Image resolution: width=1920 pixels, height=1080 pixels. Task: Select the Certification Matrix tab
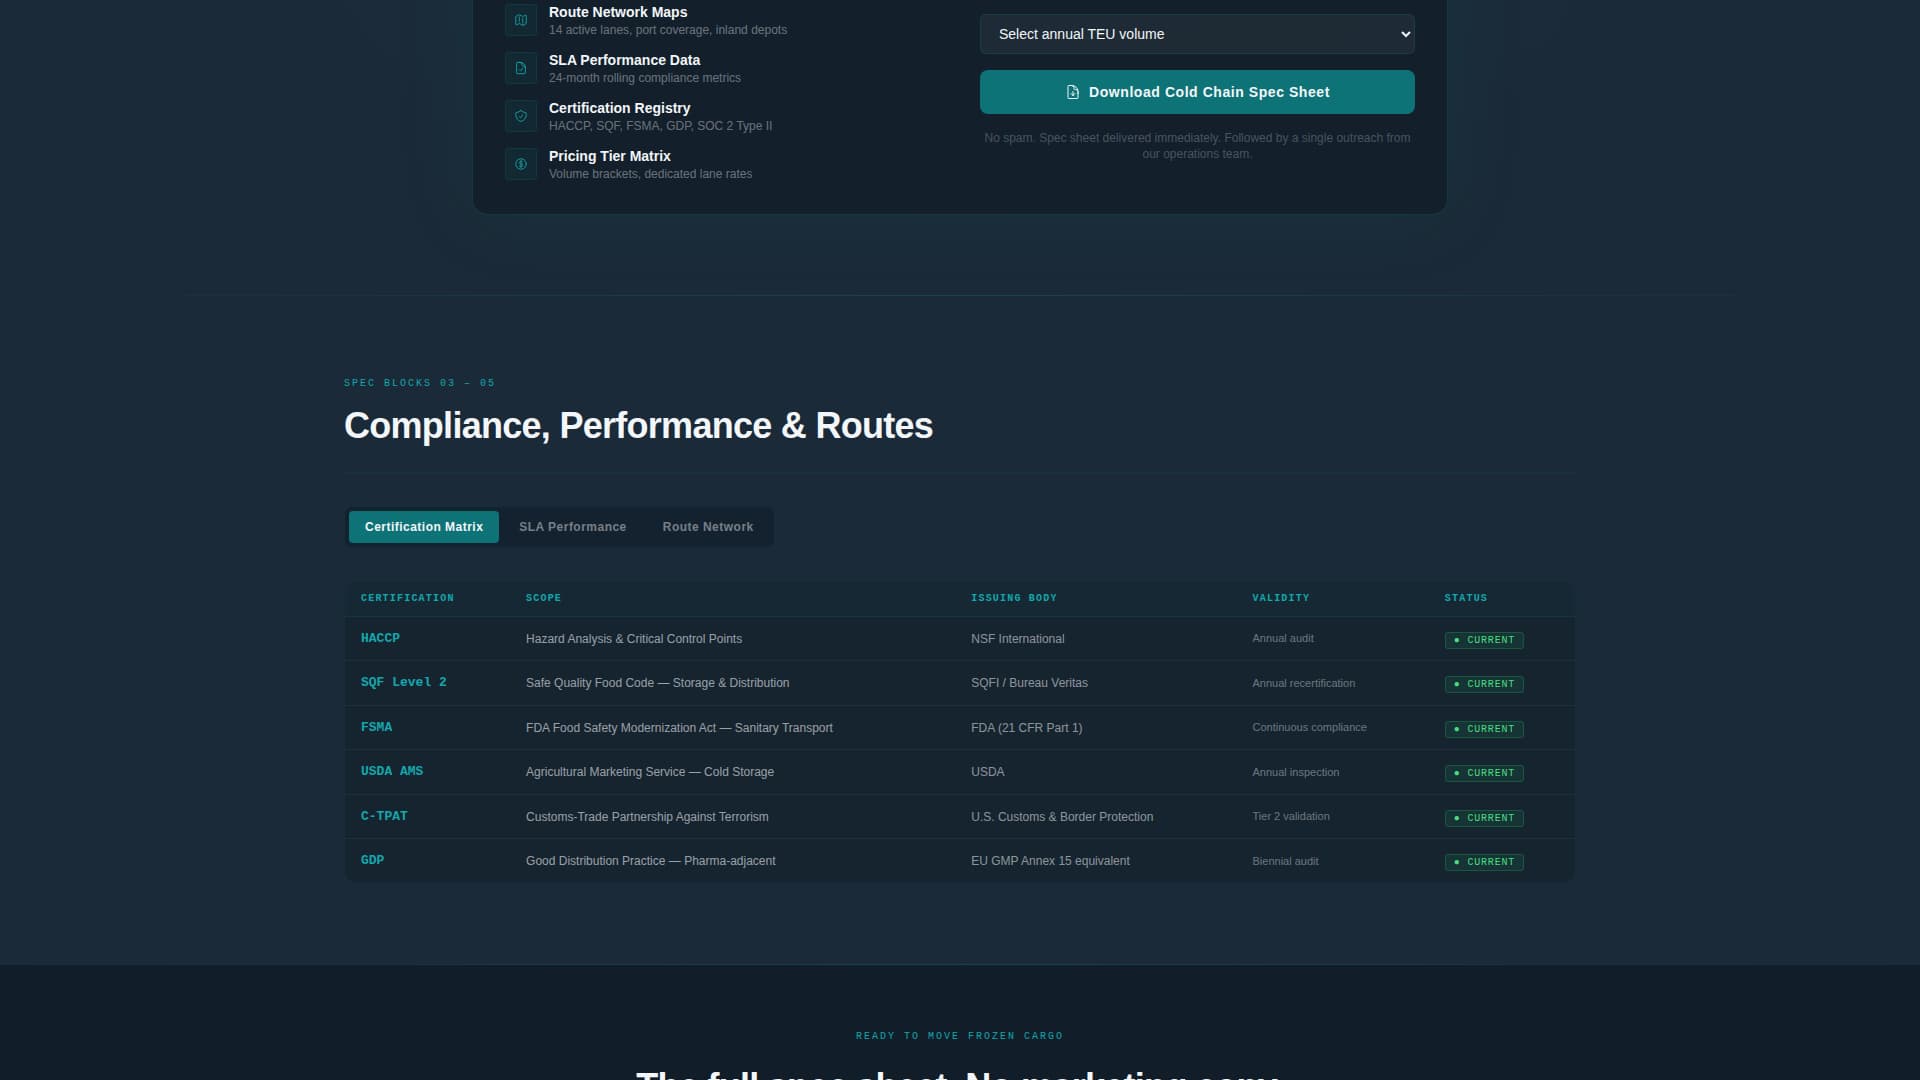423,527
